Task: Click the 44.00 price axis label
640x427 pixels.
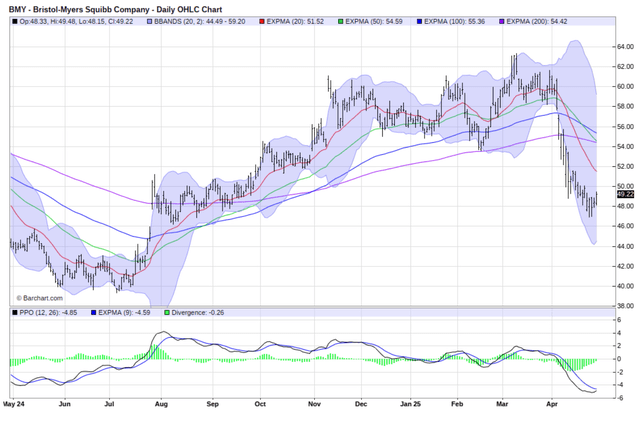Action: [x=625, y=246]
